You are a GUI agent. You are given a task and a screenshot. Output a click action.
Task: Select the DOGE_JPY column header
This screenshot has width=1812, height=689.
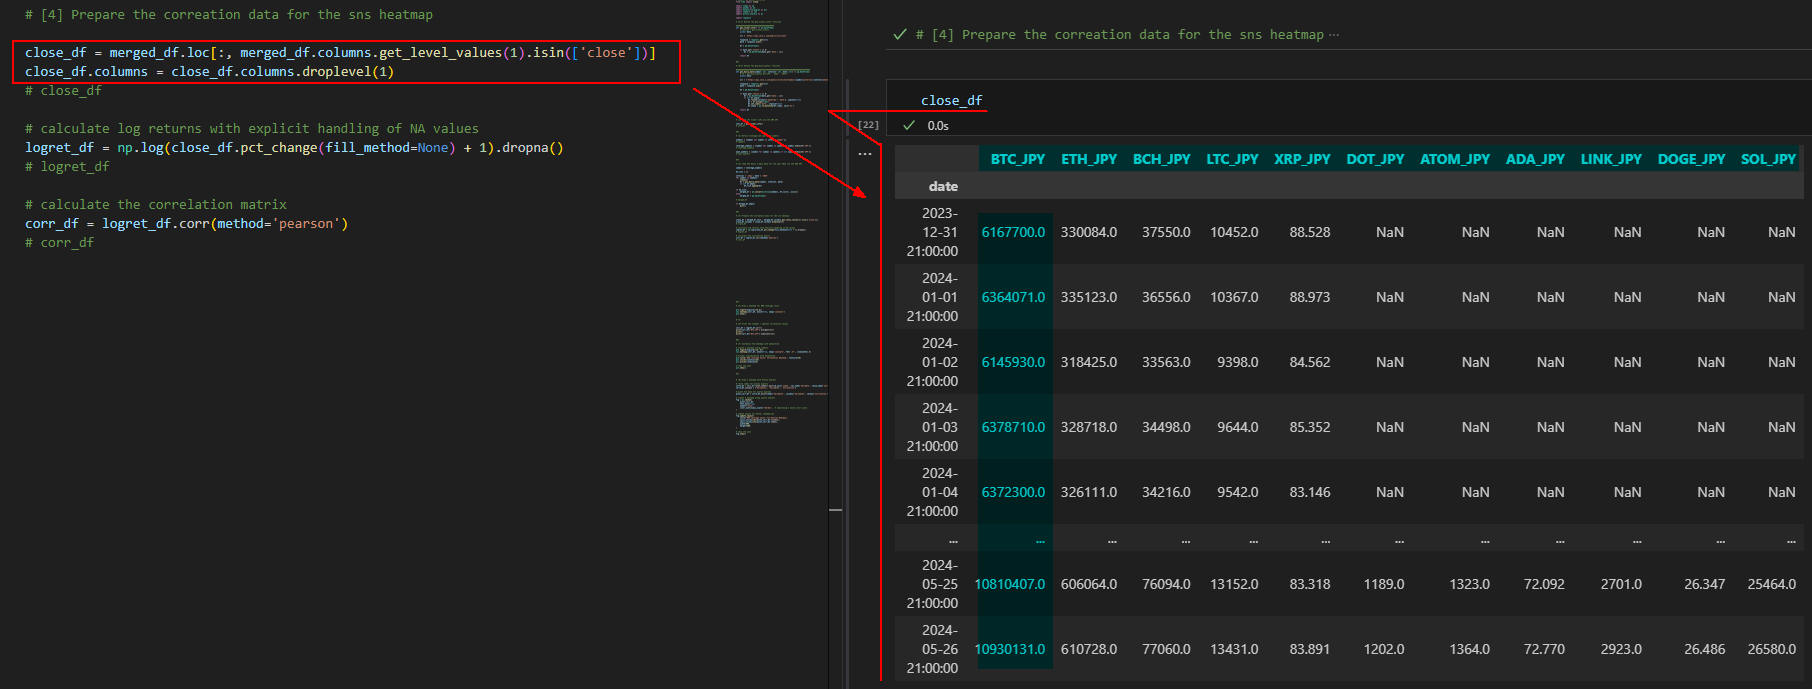1691,159
